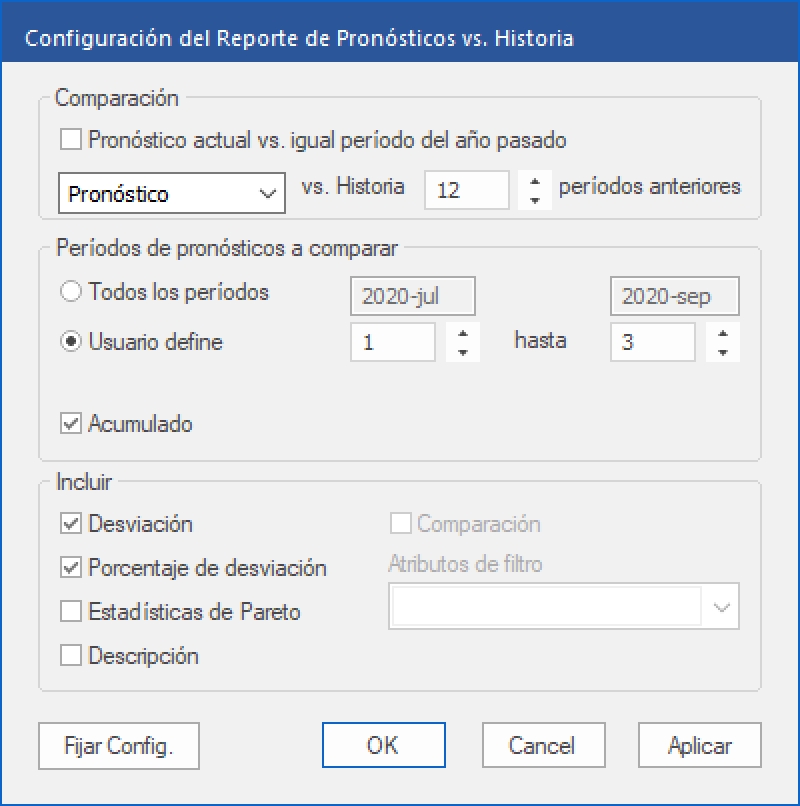Image resolution: width=800 pixels, height=806 pixels.
Task: Toggle the Desviación checkbox
Action: click(71, 524)
